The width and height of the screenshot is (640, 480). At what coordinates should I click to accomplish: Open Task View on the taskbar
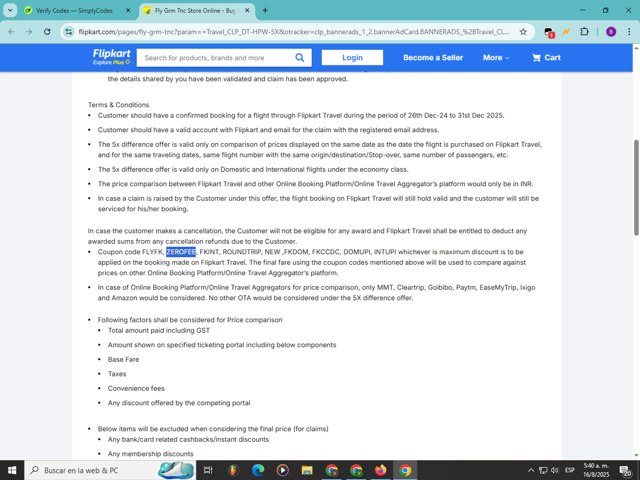[208, 470]
